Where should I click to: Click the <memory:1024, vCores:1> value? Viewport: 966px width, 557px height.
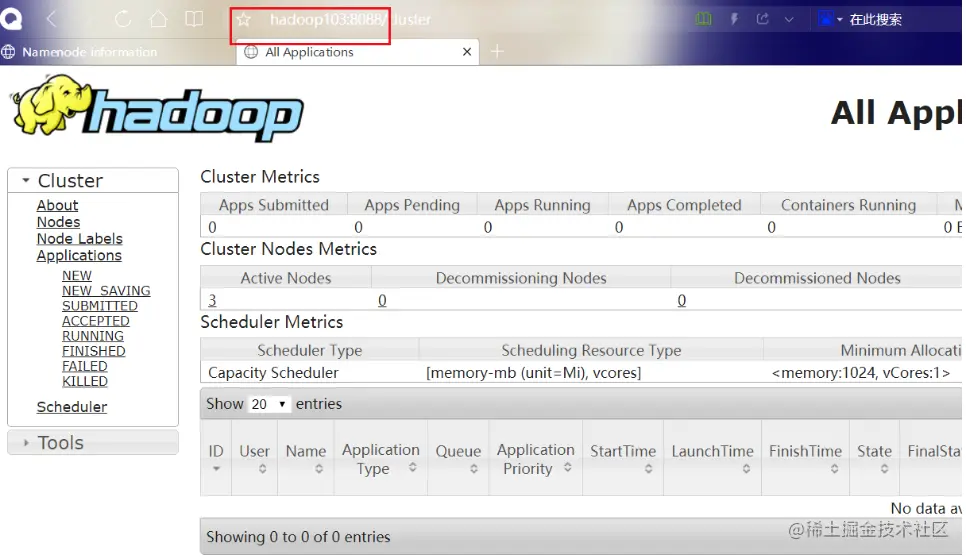click(861, 373)
